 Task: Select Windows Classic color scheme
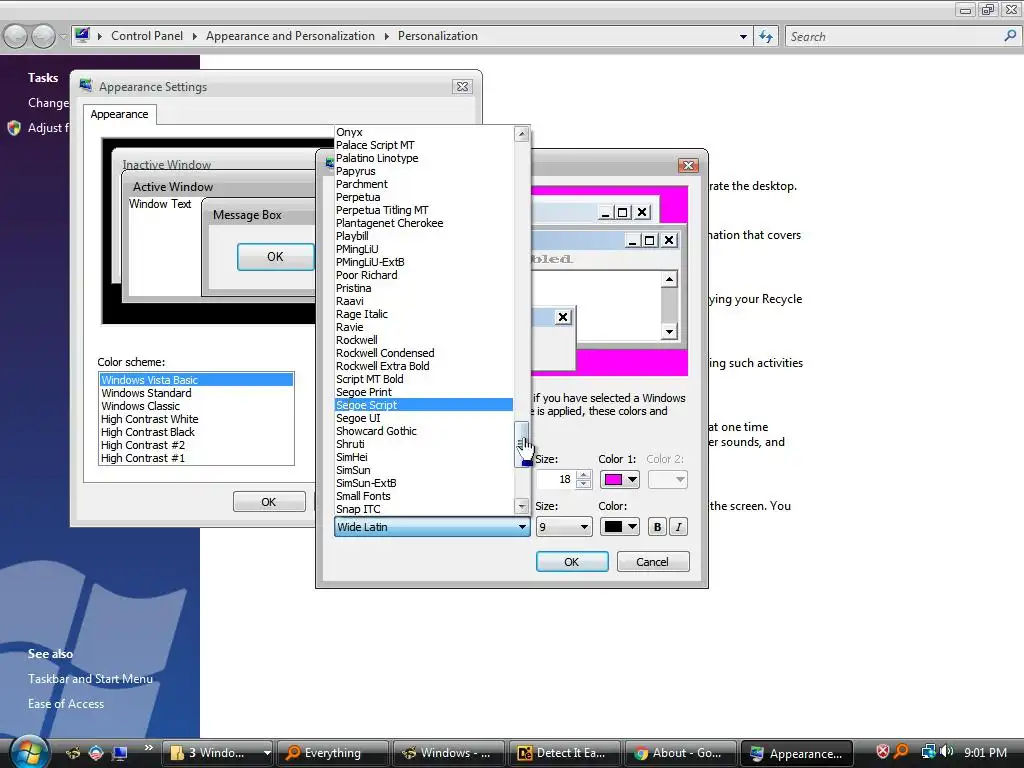pyautogui.click(x=196, y=406)
